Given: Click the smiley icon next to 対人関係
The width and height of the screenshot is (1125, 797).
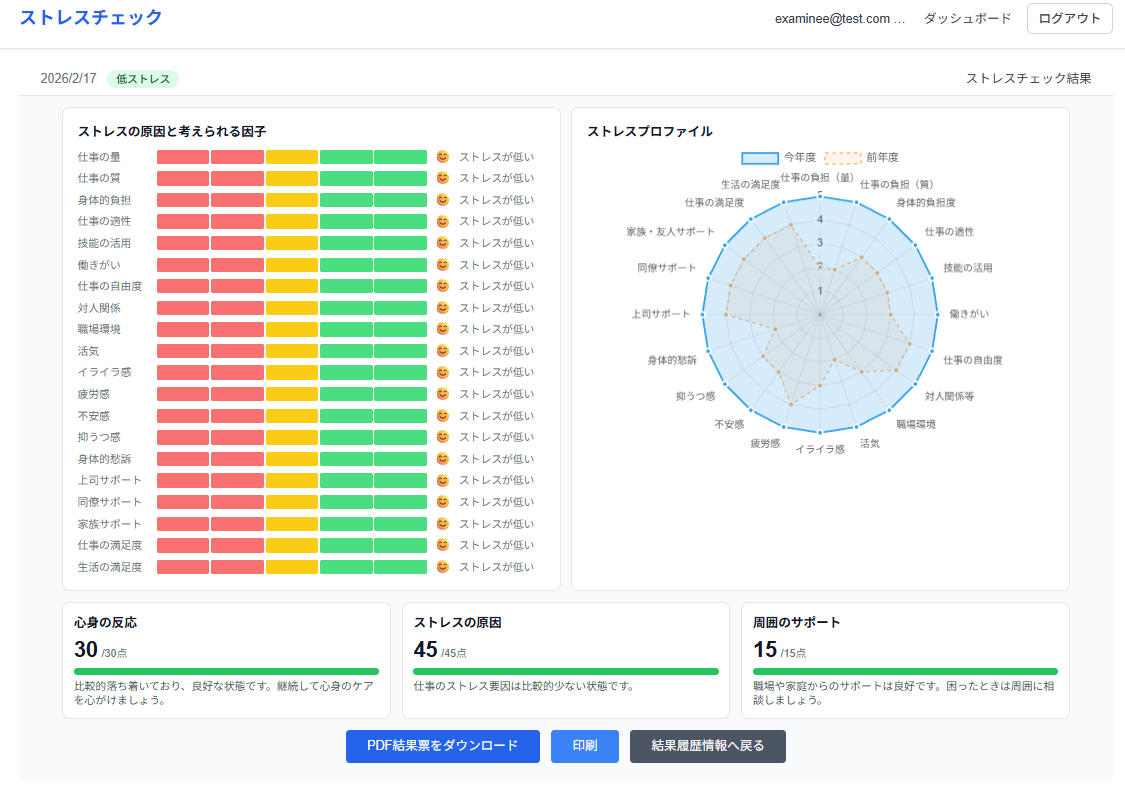Looking at the screenshot, I should (x=443, y=308).
